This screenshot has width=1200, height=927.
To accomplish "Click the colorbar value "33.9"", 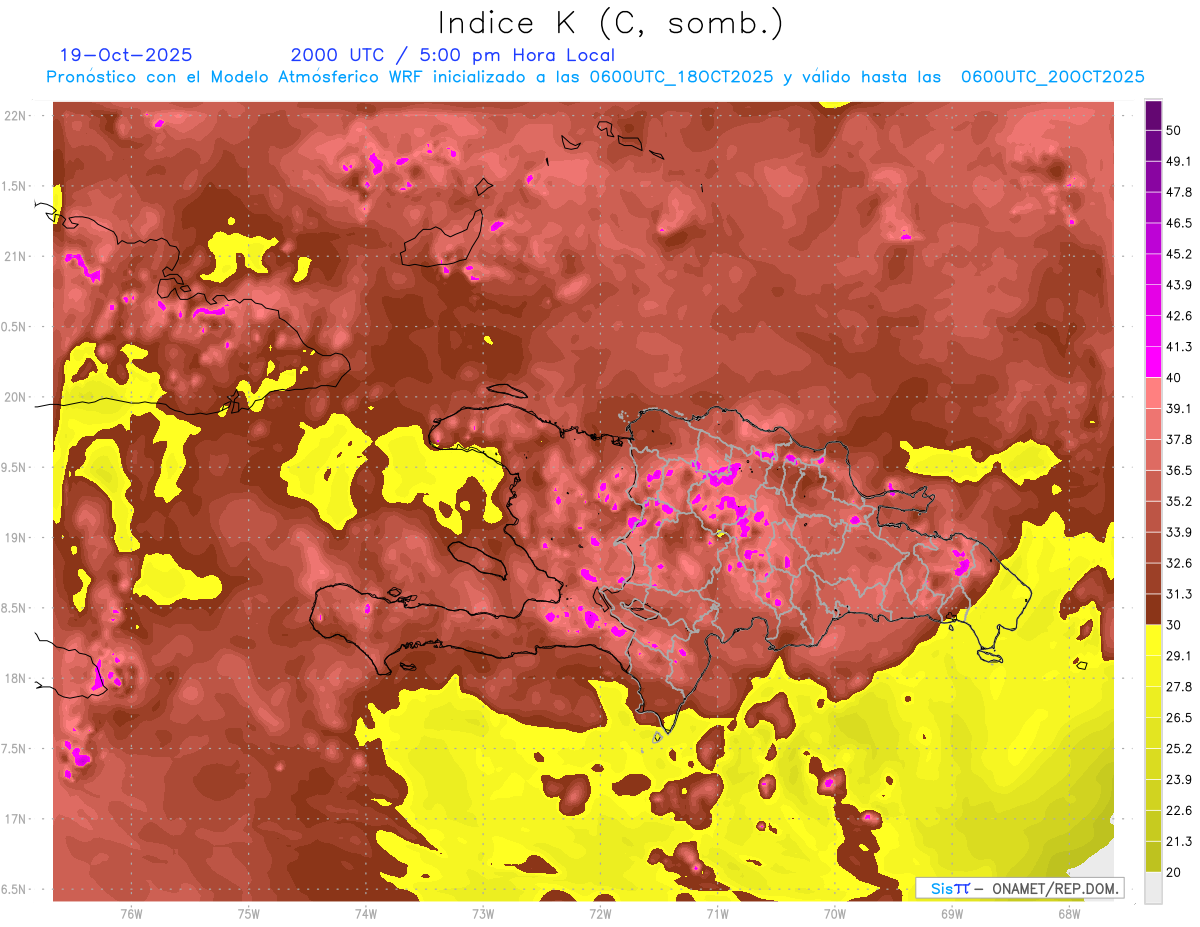I will (x=1178, y=532).
